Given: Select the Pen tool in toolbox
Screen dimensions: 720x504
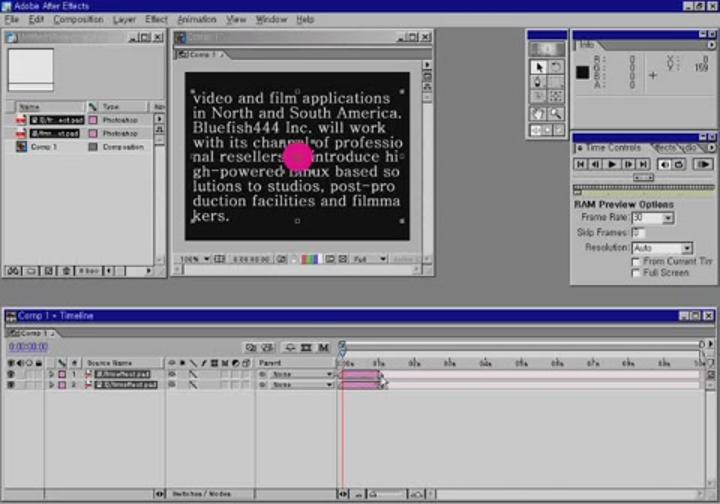Looking at the screenshot, I should pyautogui.click(x=538, y=82).
